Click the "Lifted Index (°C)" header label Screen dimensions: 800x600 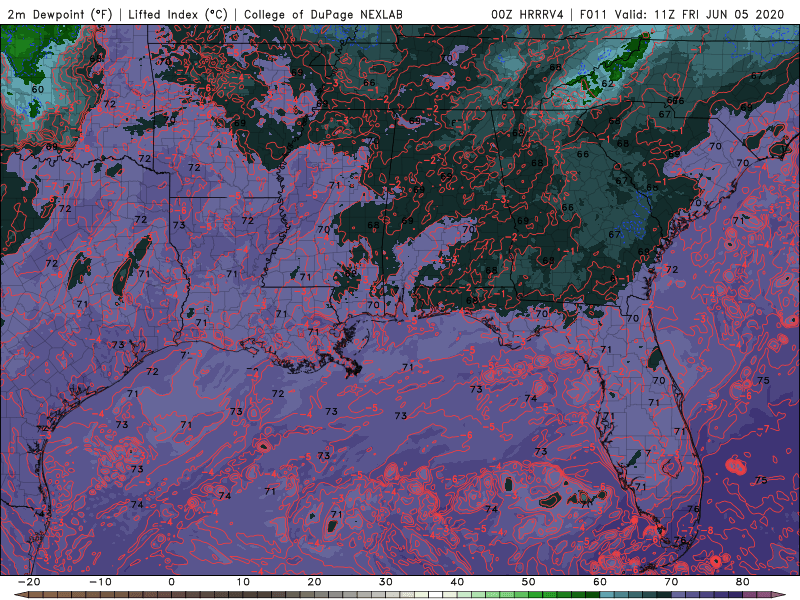pyautogui.click(x=178, y=15)
